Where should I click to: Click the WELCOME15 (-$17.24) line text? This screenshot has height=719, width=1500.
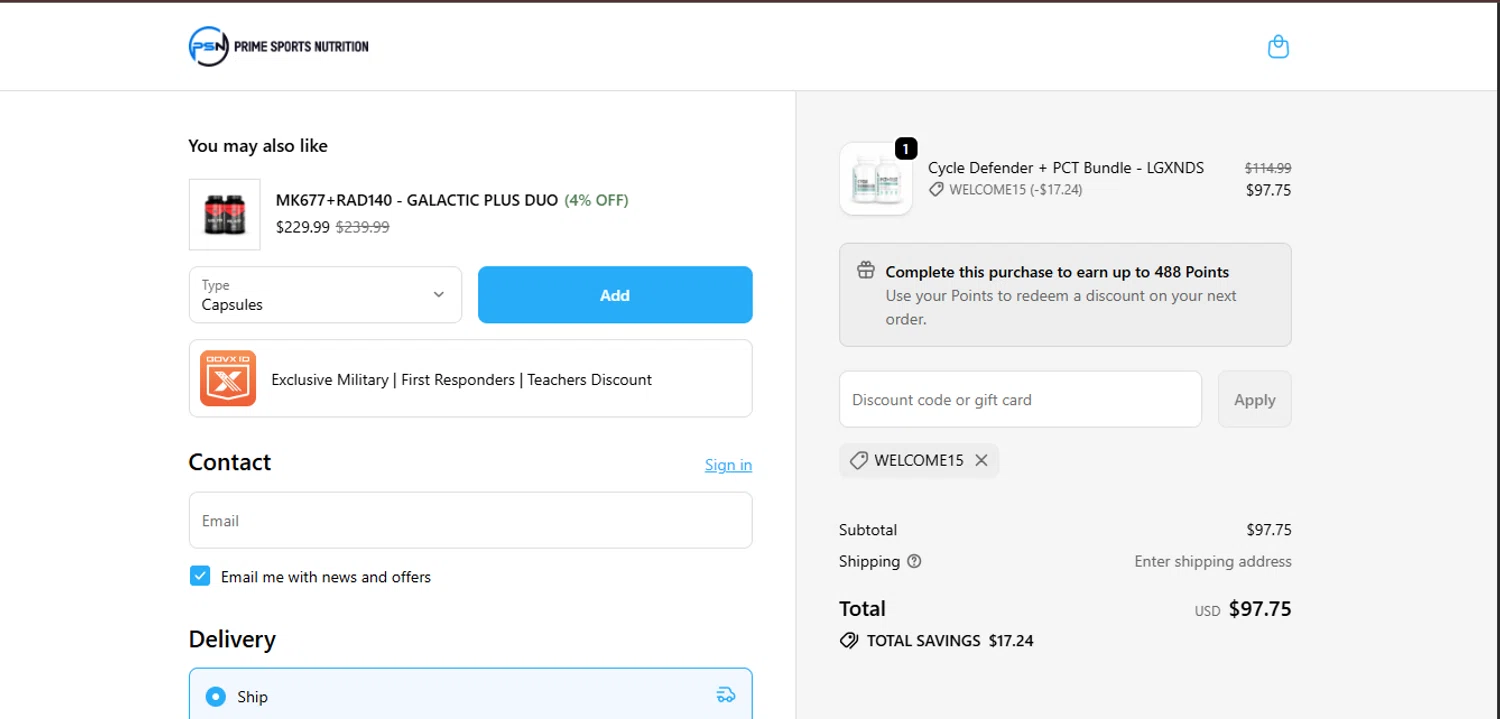pyautogui.click(x=1015, y=190)
